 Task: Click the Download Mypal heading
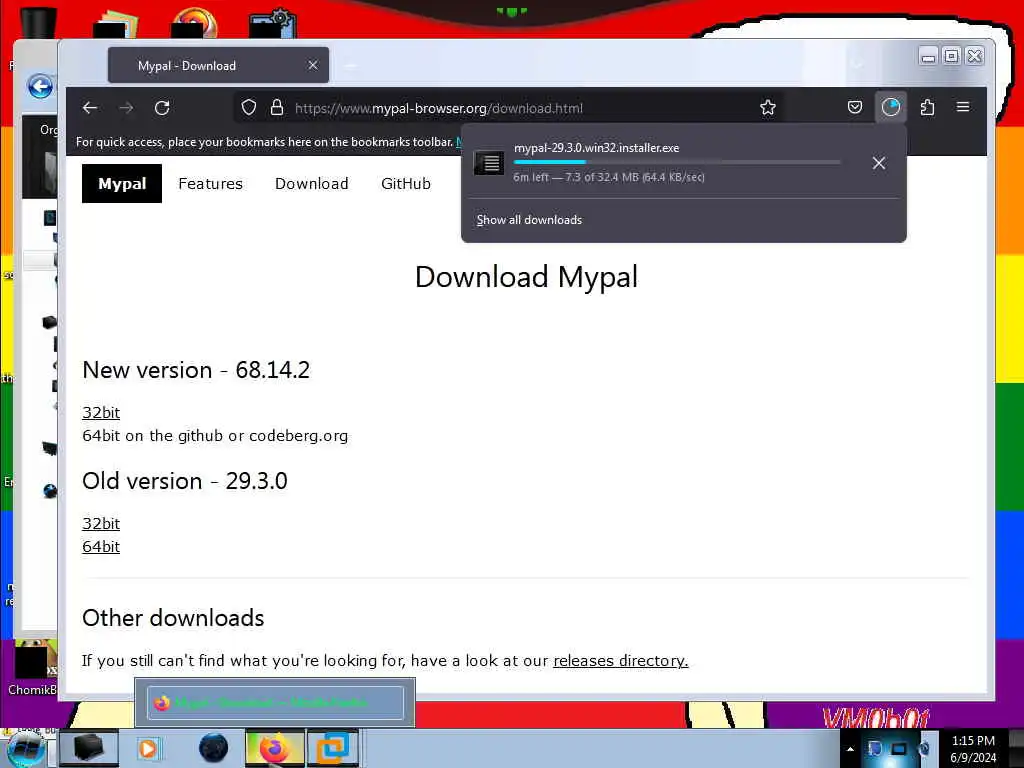point(526,277)
